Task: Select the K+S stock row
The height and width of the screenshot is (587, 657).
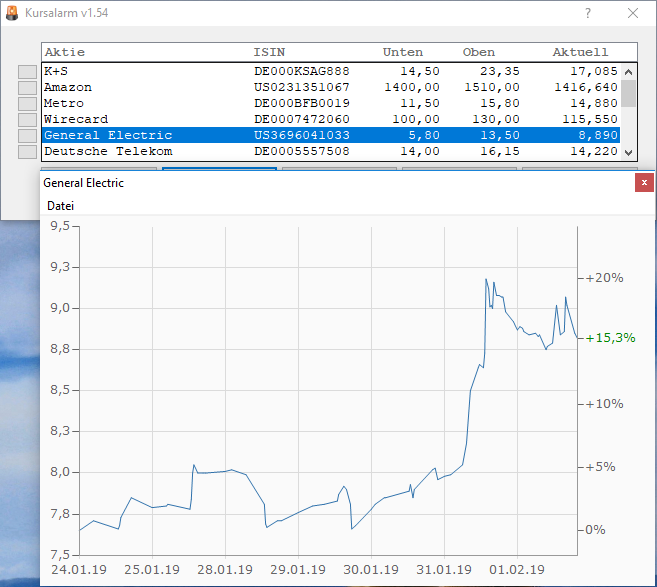Action: click(x=331, y=71)
